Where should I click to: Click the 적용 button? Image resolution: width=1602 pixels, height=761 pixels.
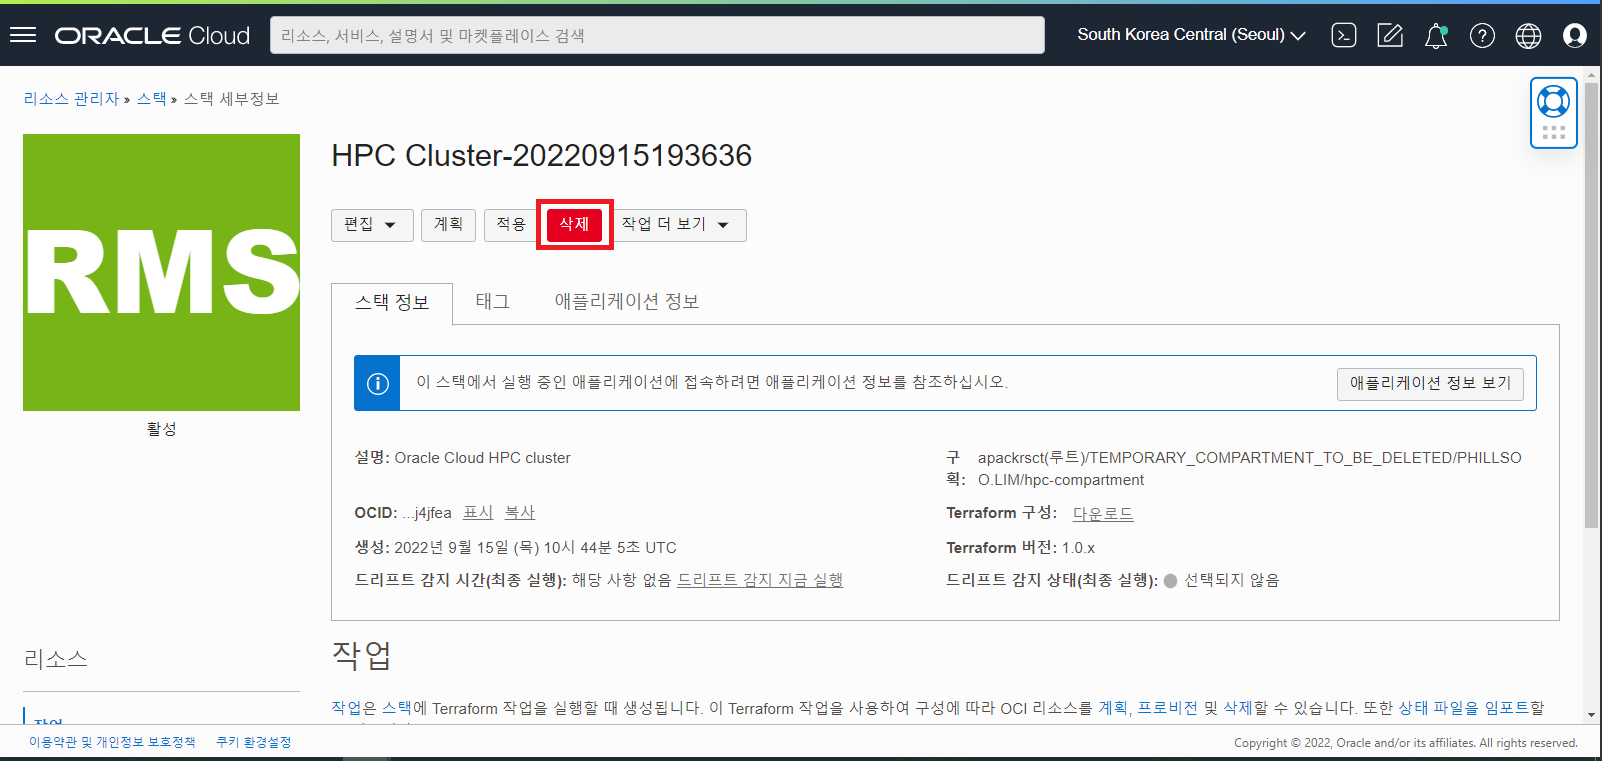[511, 225]
